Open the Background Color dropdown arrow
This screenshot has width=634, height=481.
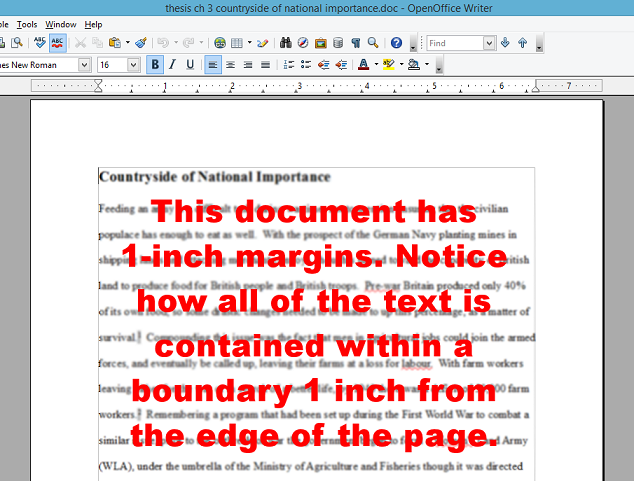(x=427, y=64)
